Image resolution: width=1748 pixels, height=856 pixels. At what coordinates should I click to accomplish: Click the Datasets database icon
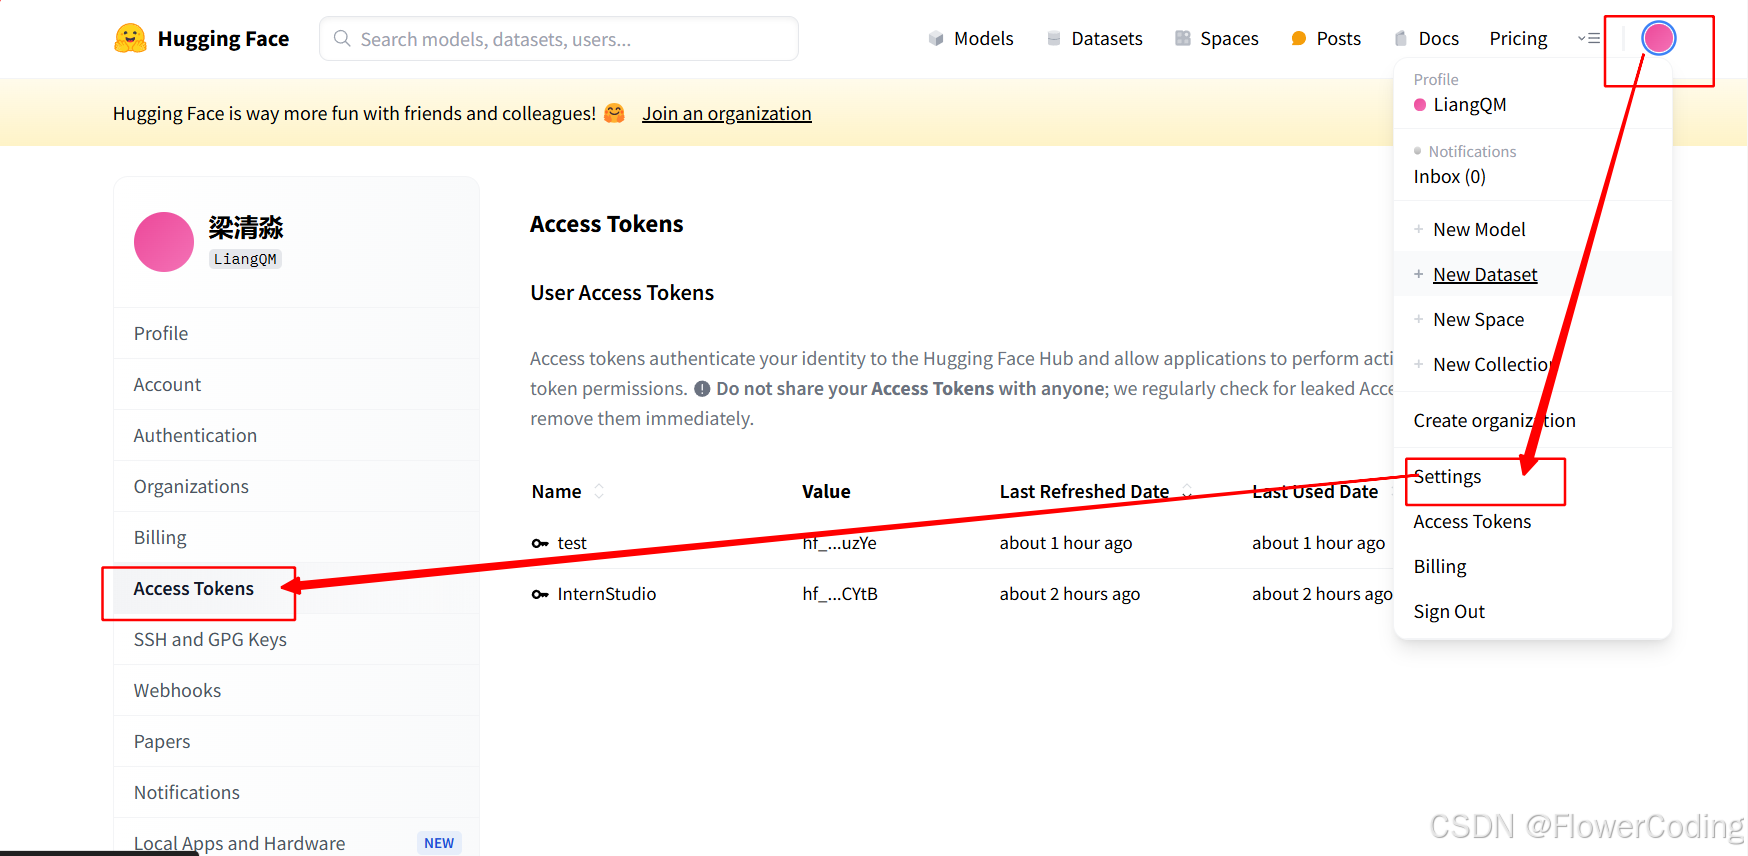(1054, 38)
